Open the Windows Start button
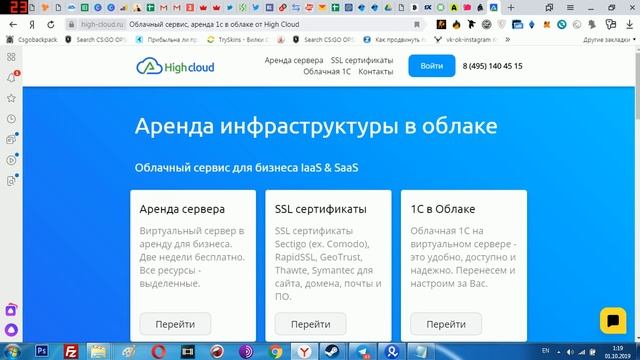 tap(11, 351)
